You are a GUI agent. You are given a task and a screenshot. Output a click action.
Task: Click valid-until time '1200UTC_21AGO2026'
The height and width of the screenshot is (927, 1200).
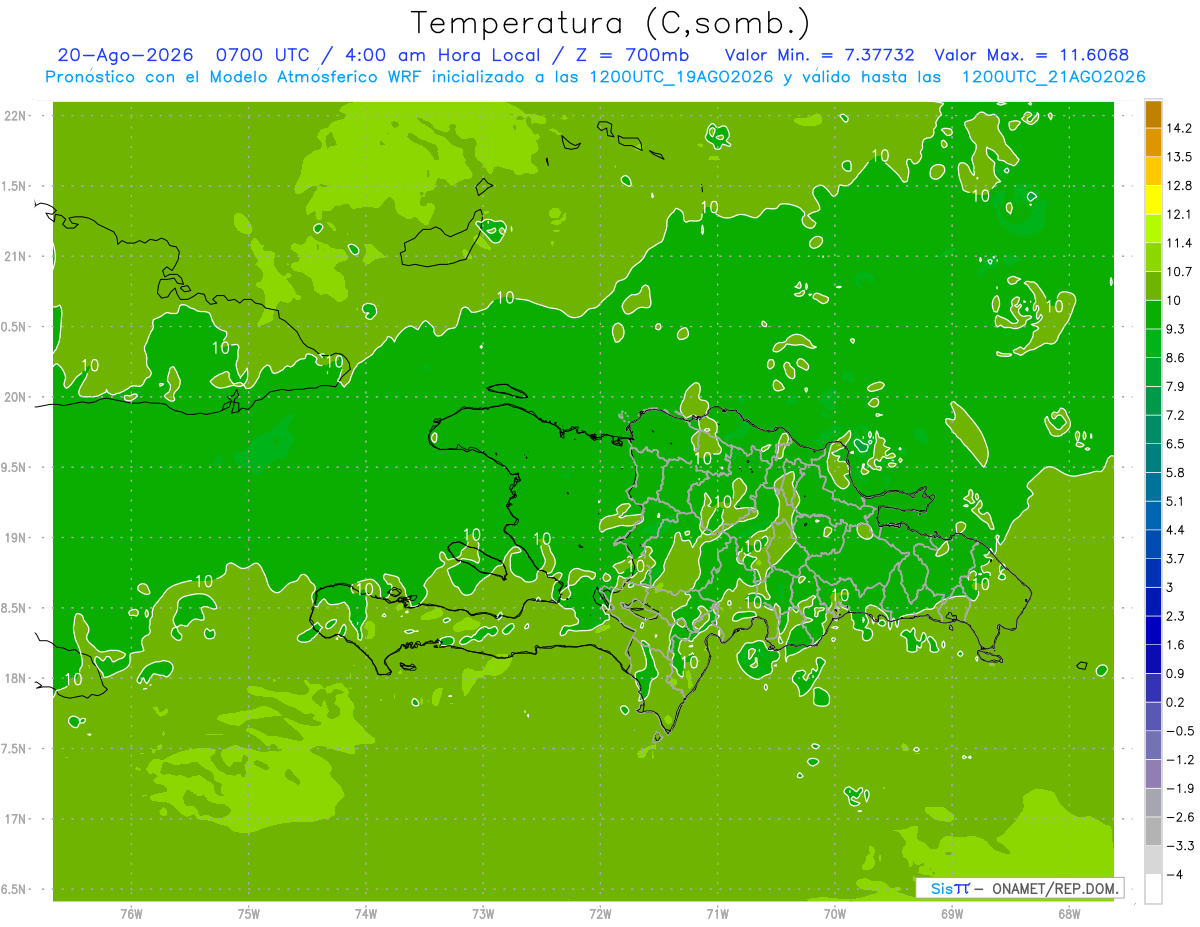coord(1053,77)
